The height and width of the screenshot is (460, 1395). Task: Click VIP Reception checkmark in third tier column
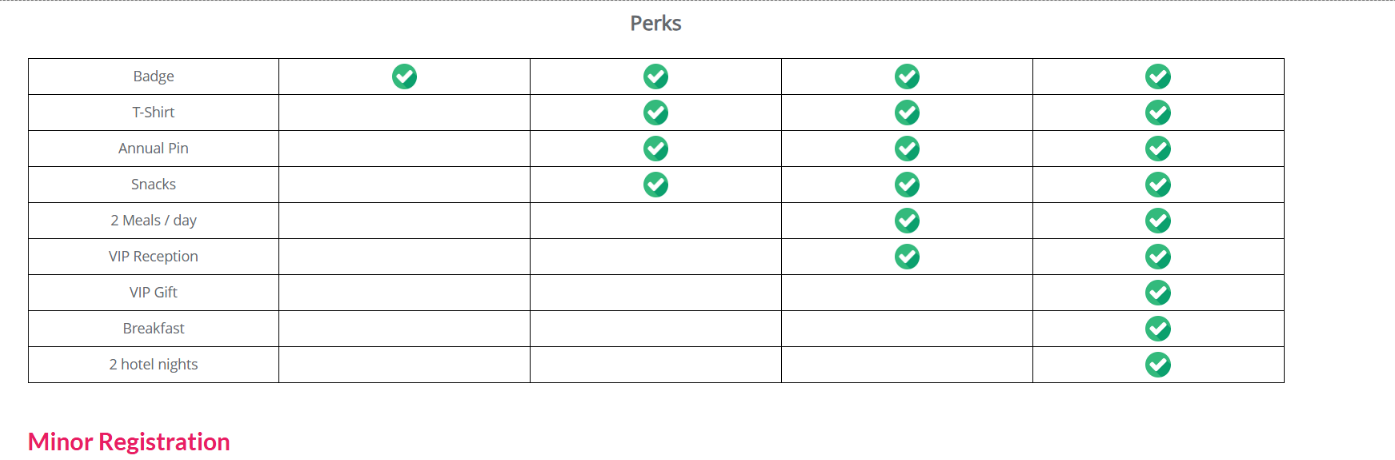(x=907, y=256)
